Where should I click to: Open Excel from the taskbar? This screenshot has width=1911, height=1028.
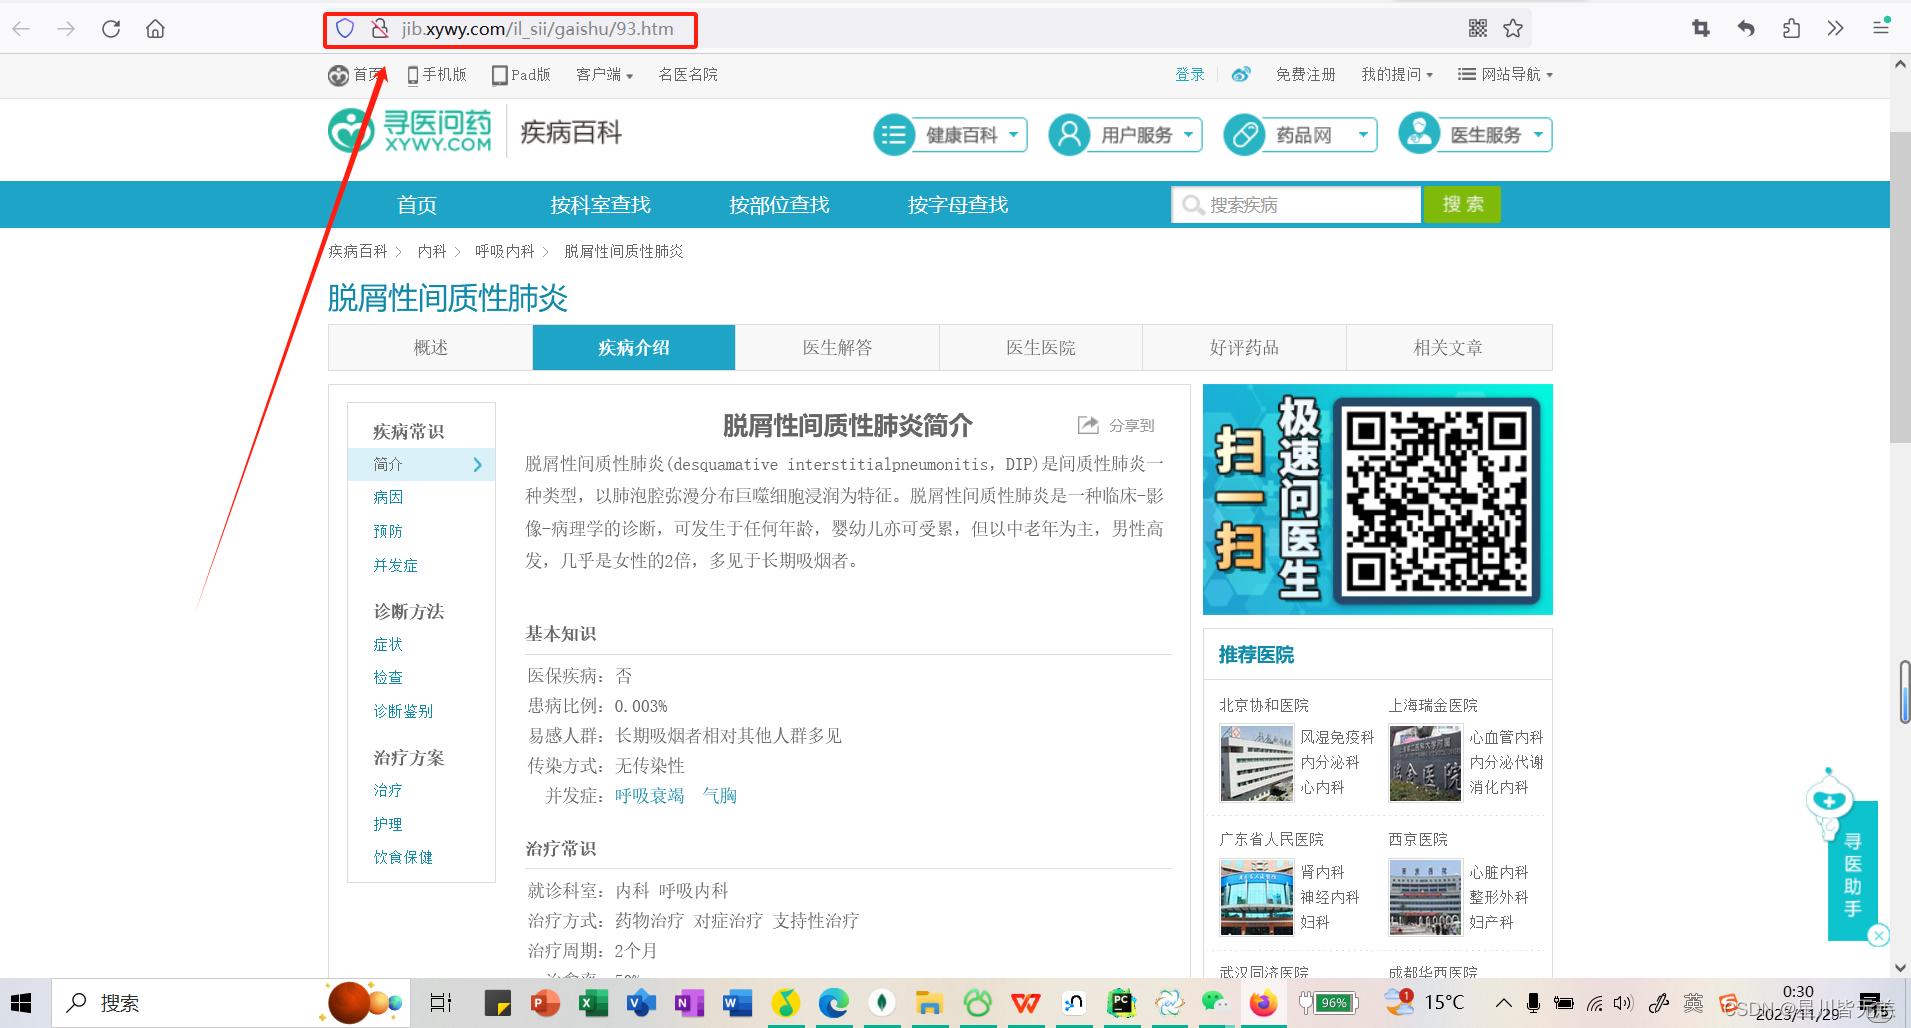594,1003
